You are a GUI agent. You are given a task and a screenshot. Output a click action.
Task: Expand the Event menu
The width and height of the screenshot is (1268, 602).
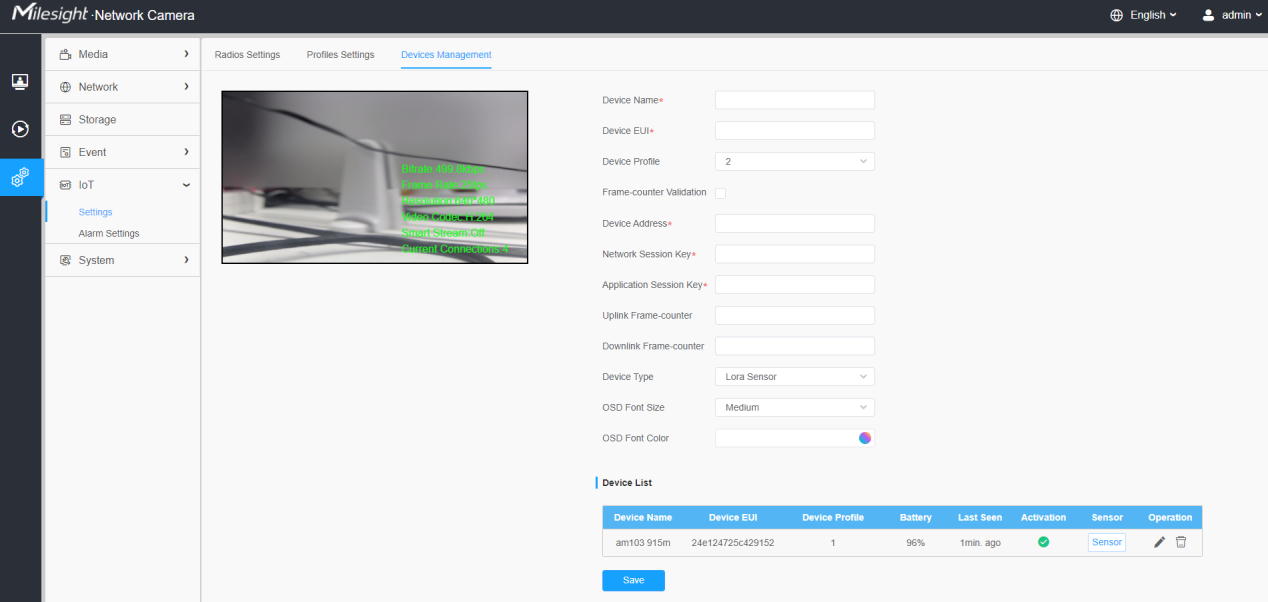(186, 152)
